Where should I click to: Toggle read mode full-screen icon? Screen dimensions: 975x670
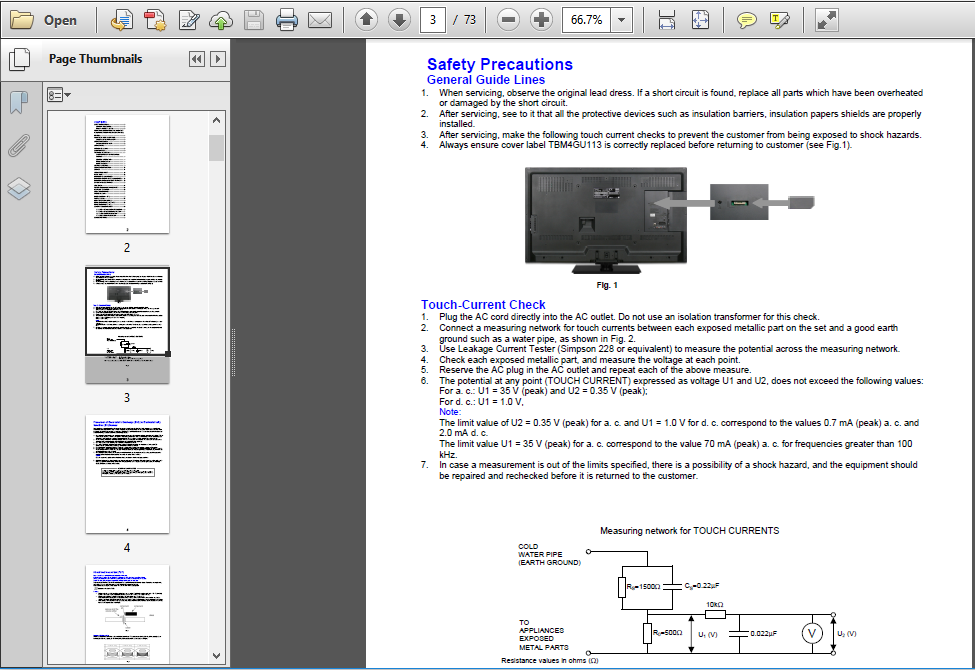pyautogui.click(x=827, y=20)
